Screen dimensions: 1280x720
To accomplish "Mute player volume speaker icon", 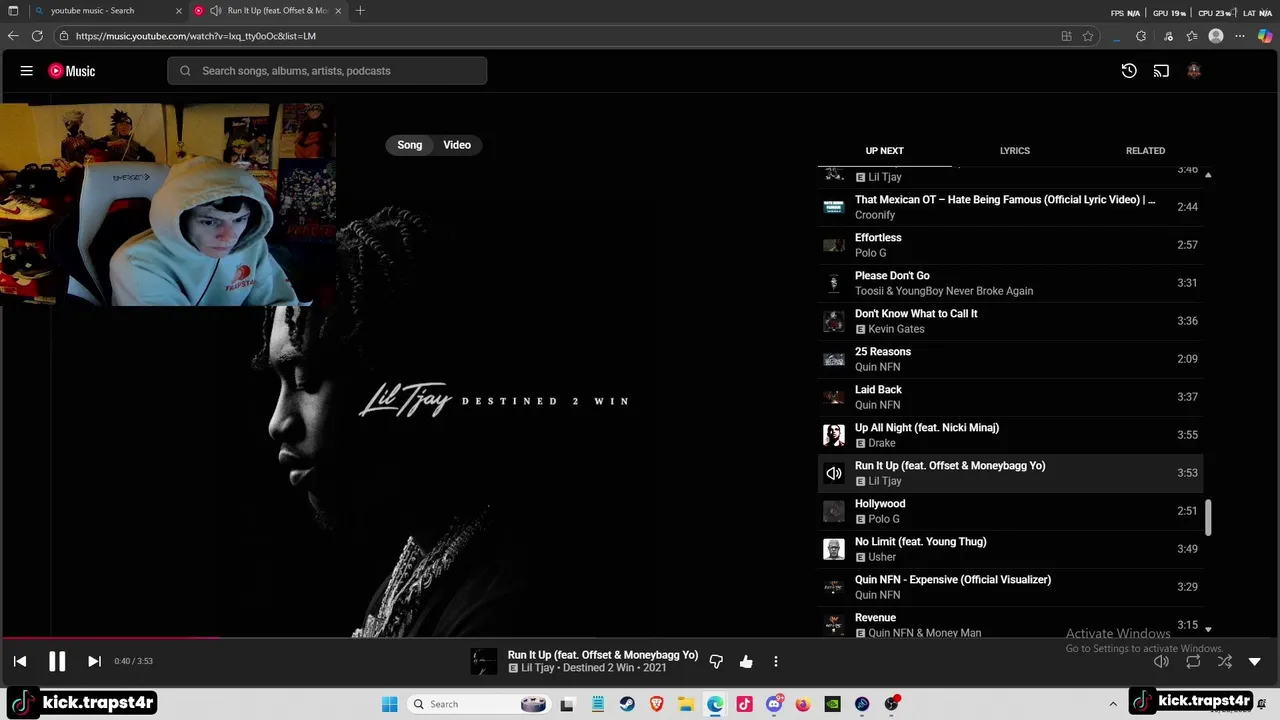I will [x=1161, y=661].
